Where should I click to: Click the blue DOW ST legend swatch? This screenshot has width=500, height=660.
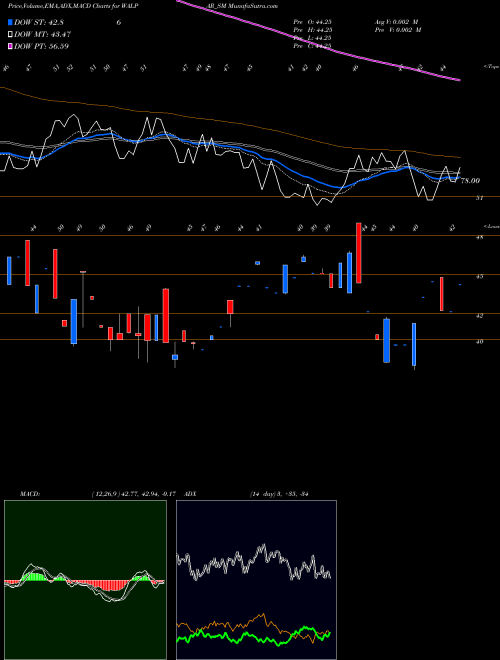coord(10,22)
